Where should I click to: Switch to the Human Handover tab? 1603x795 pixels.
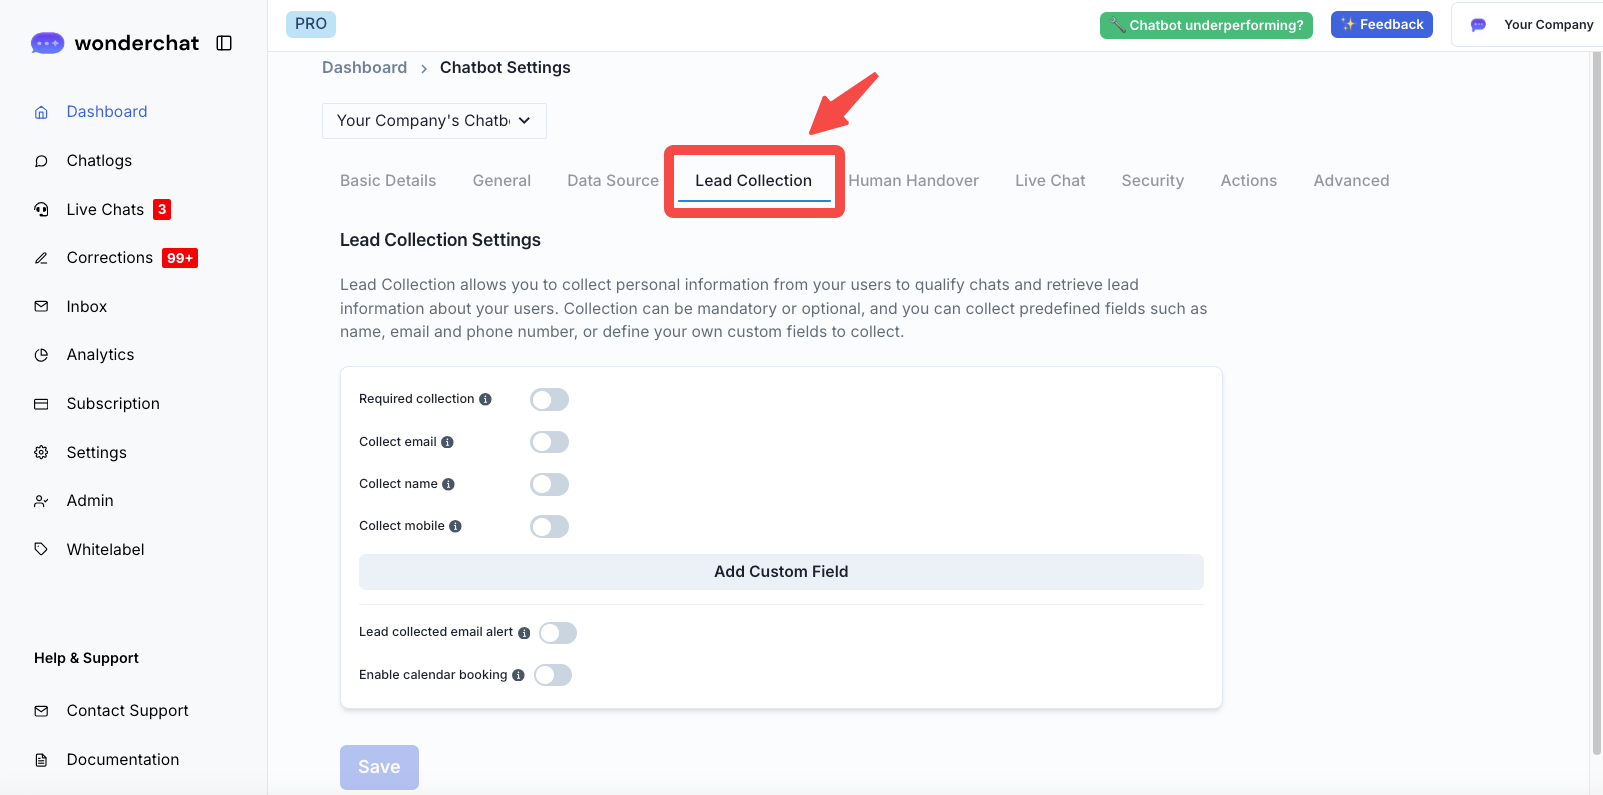coord(913,181)
